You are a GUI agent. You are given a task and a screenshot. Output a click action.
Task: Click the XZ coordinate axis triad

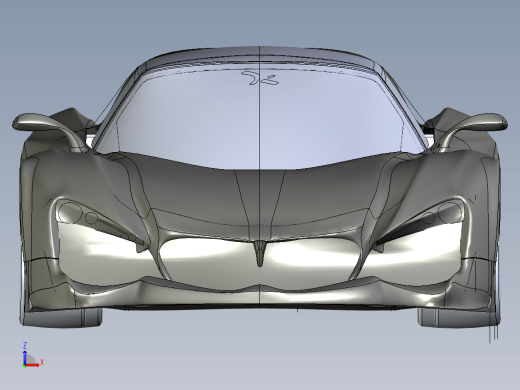pos(32,355)
